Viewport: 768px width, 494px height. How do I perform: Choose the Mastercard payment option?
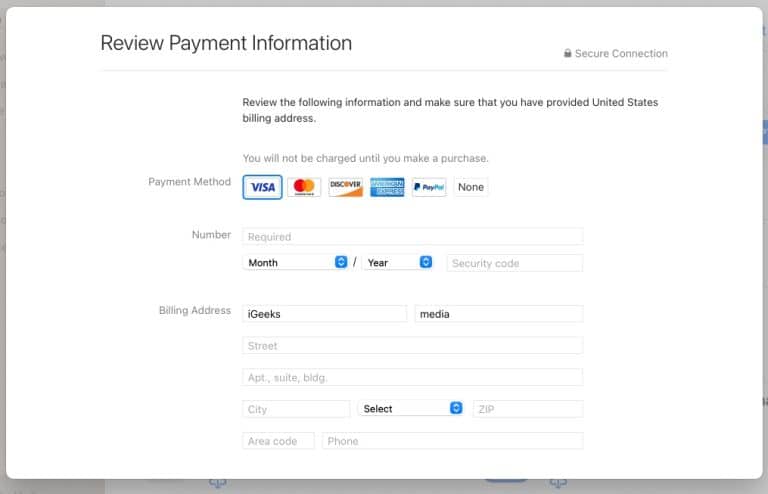point(304,187)
